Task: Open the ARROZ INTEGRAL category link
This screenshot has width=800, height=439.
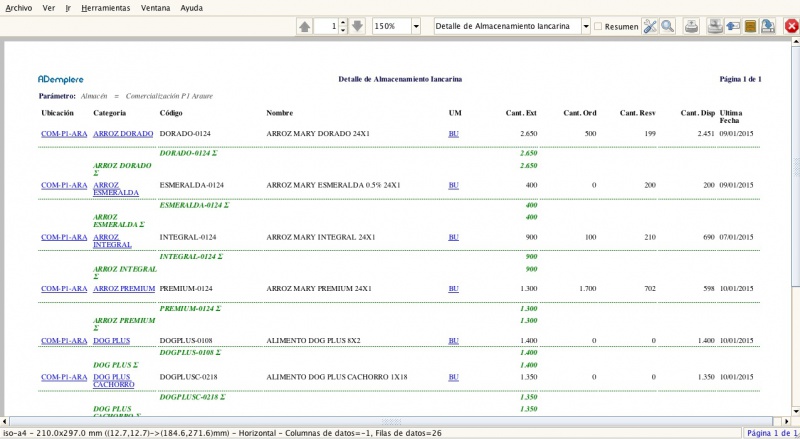Action: 112,241
